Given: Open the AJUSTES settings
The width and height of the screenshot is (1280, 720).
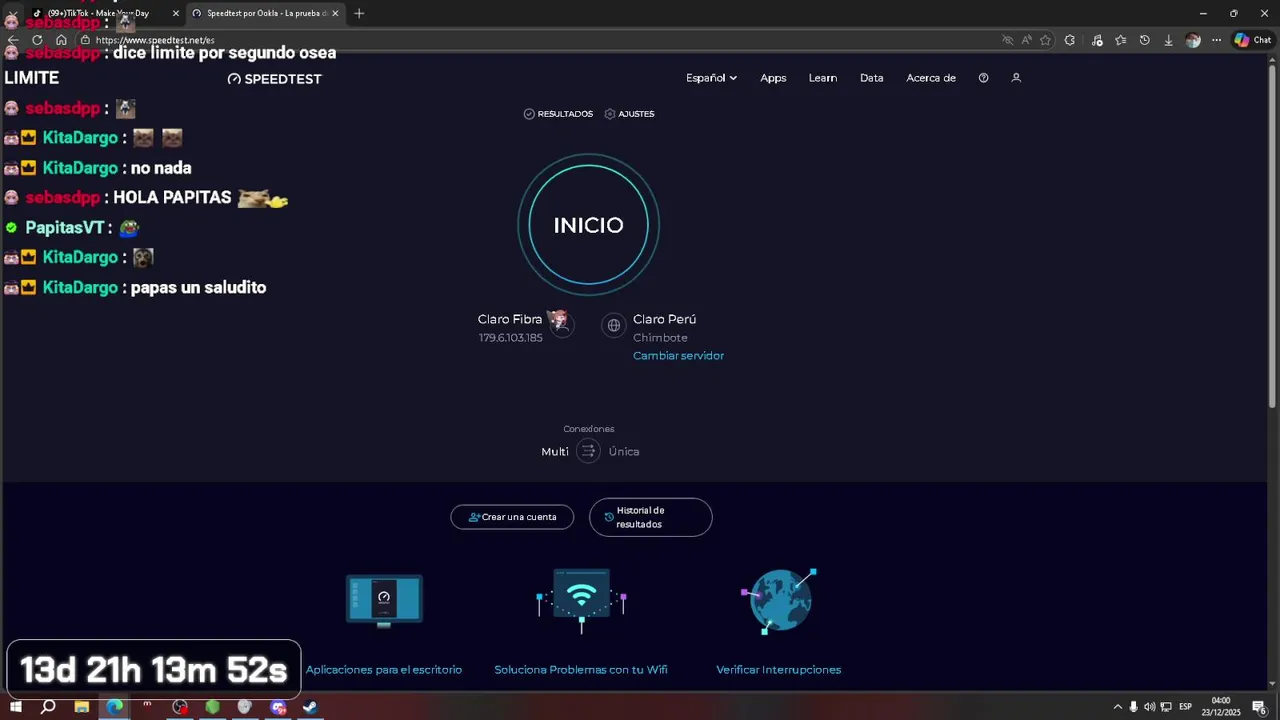Looking at the screenshot, I should coord(629,114).
